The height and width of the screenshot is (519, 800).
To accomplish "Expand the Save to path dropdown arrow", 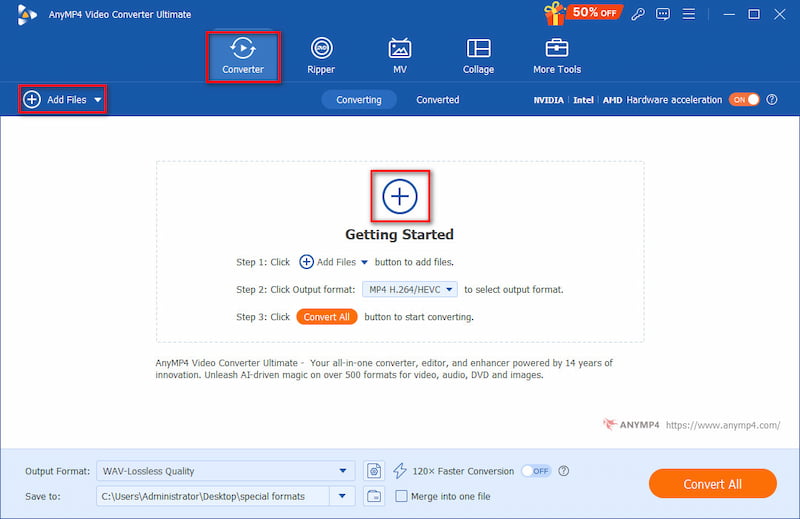I will coord(342,496).
